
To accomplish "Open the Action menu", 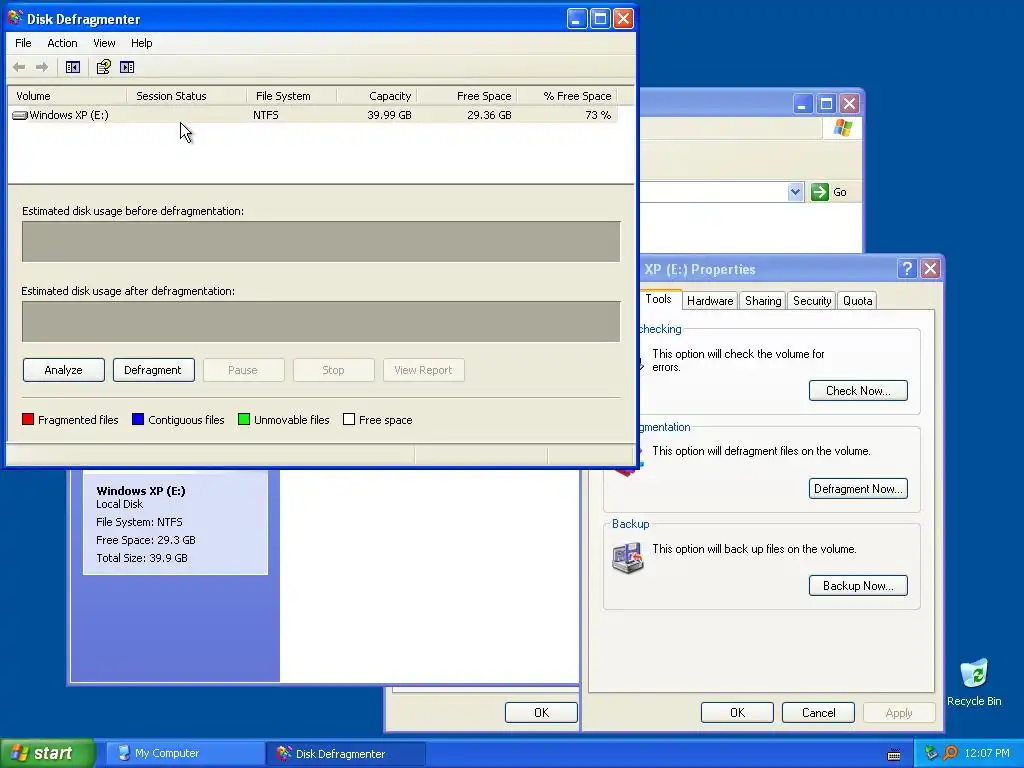I will click(x=62, y=43).
